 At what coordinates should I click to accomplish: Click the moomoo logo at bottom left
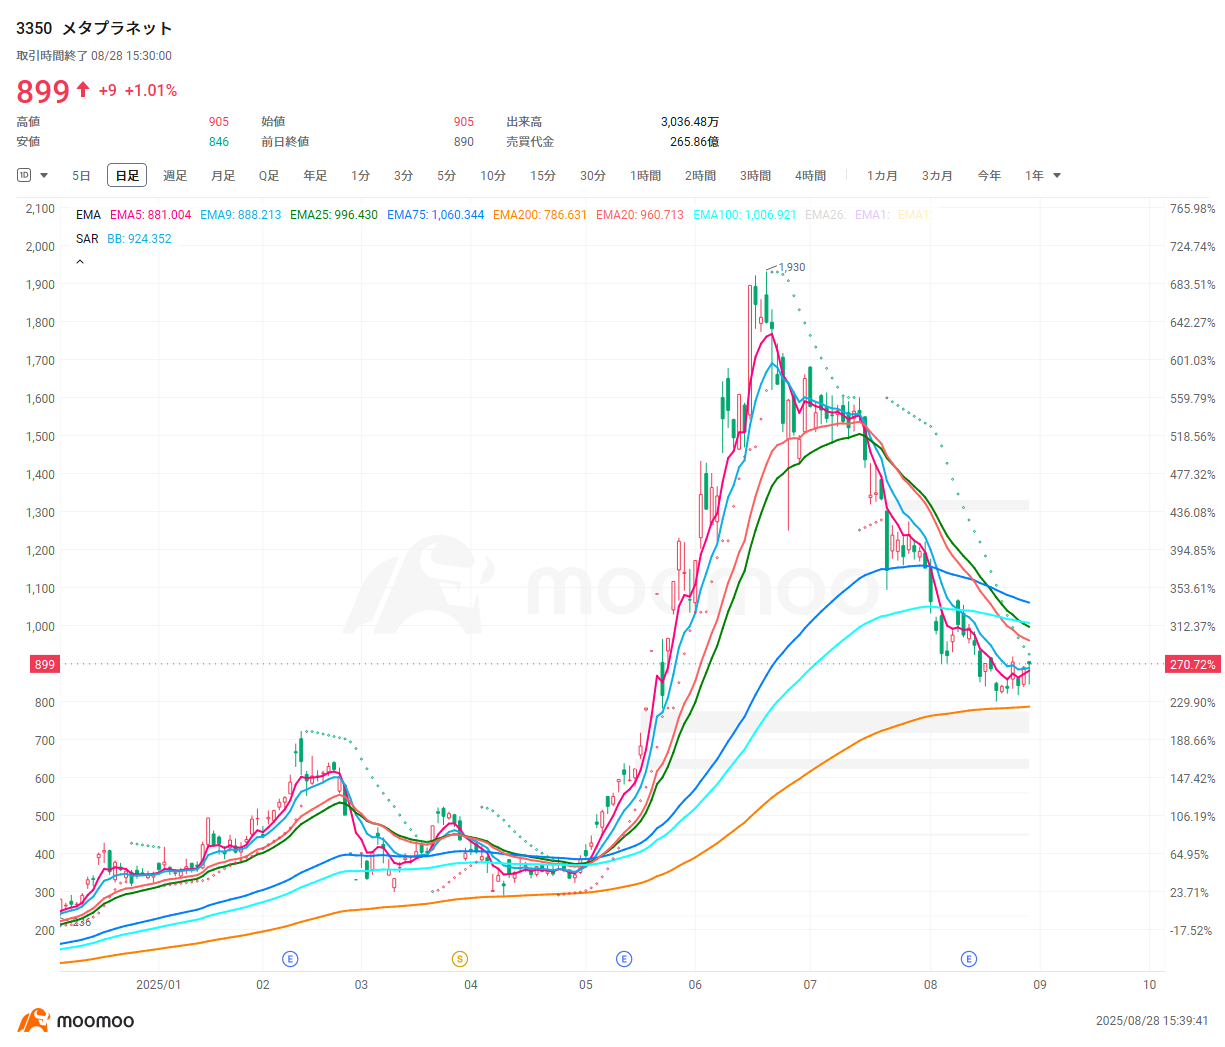(72, 1021)
